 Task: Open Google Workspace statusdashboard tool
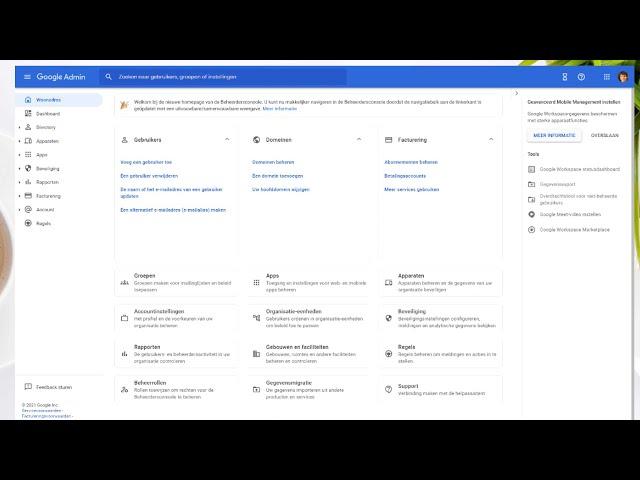(574, 169)
